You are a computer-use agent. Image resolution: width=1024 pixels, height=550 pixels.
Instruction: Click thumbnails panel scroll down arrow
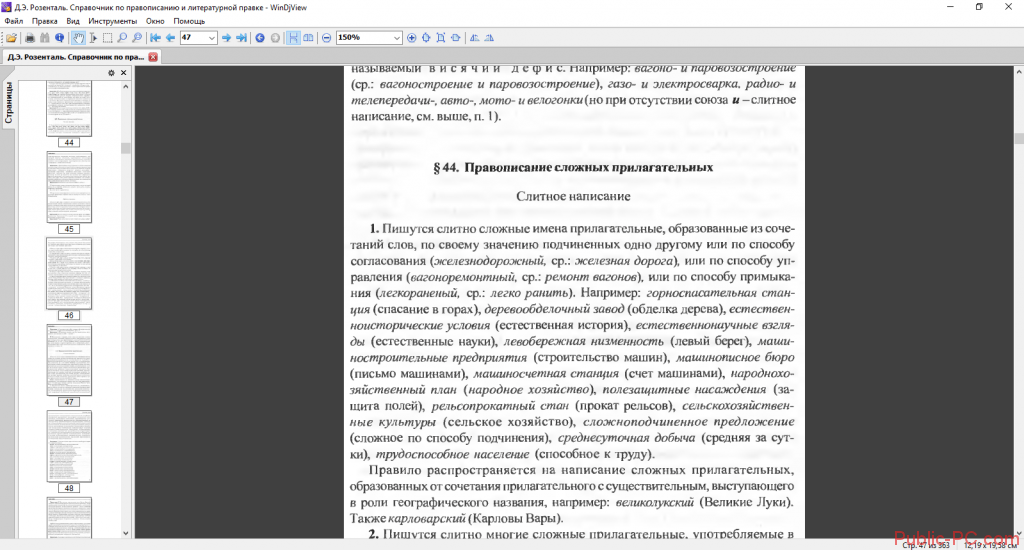pyautogui.click(x=125, y=533)
